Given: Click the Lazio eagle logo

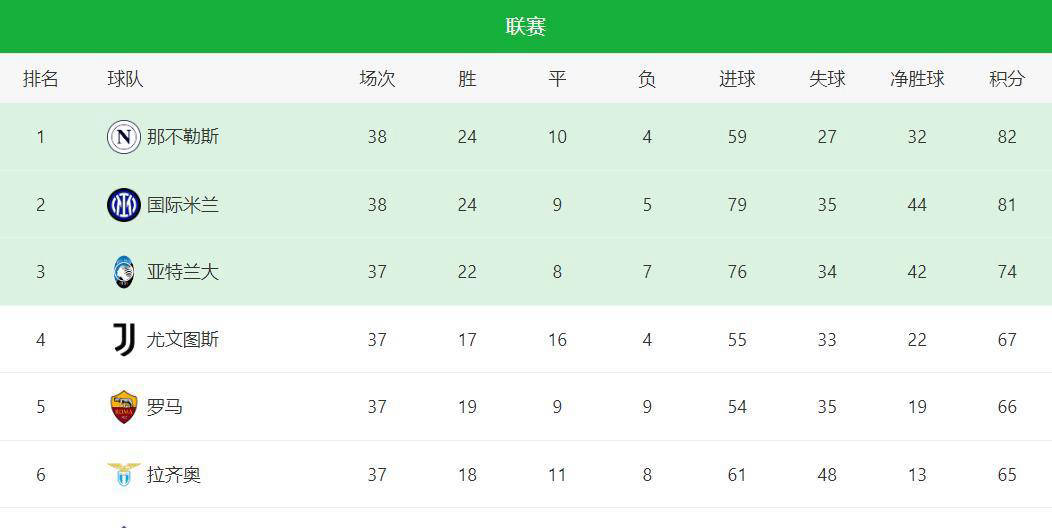Looking at the screenshot, I should [123, 474].
